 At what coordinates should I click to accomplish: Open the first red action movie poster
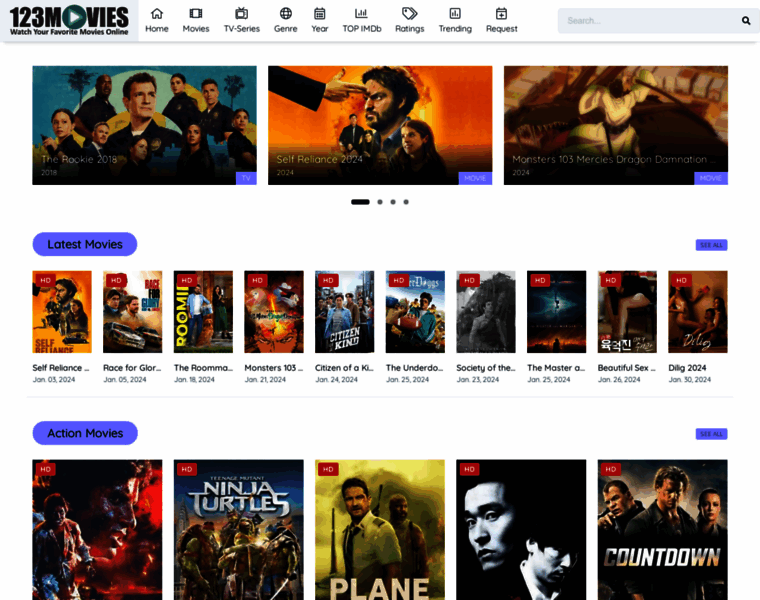pos(97,530)
